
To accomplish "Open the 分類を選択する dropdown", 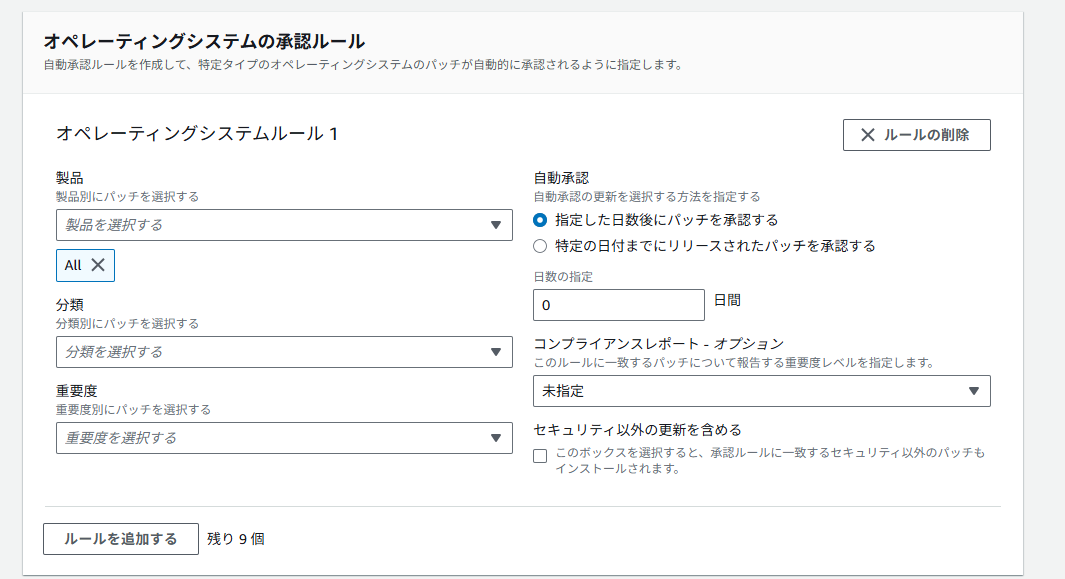I will point(284,352).
